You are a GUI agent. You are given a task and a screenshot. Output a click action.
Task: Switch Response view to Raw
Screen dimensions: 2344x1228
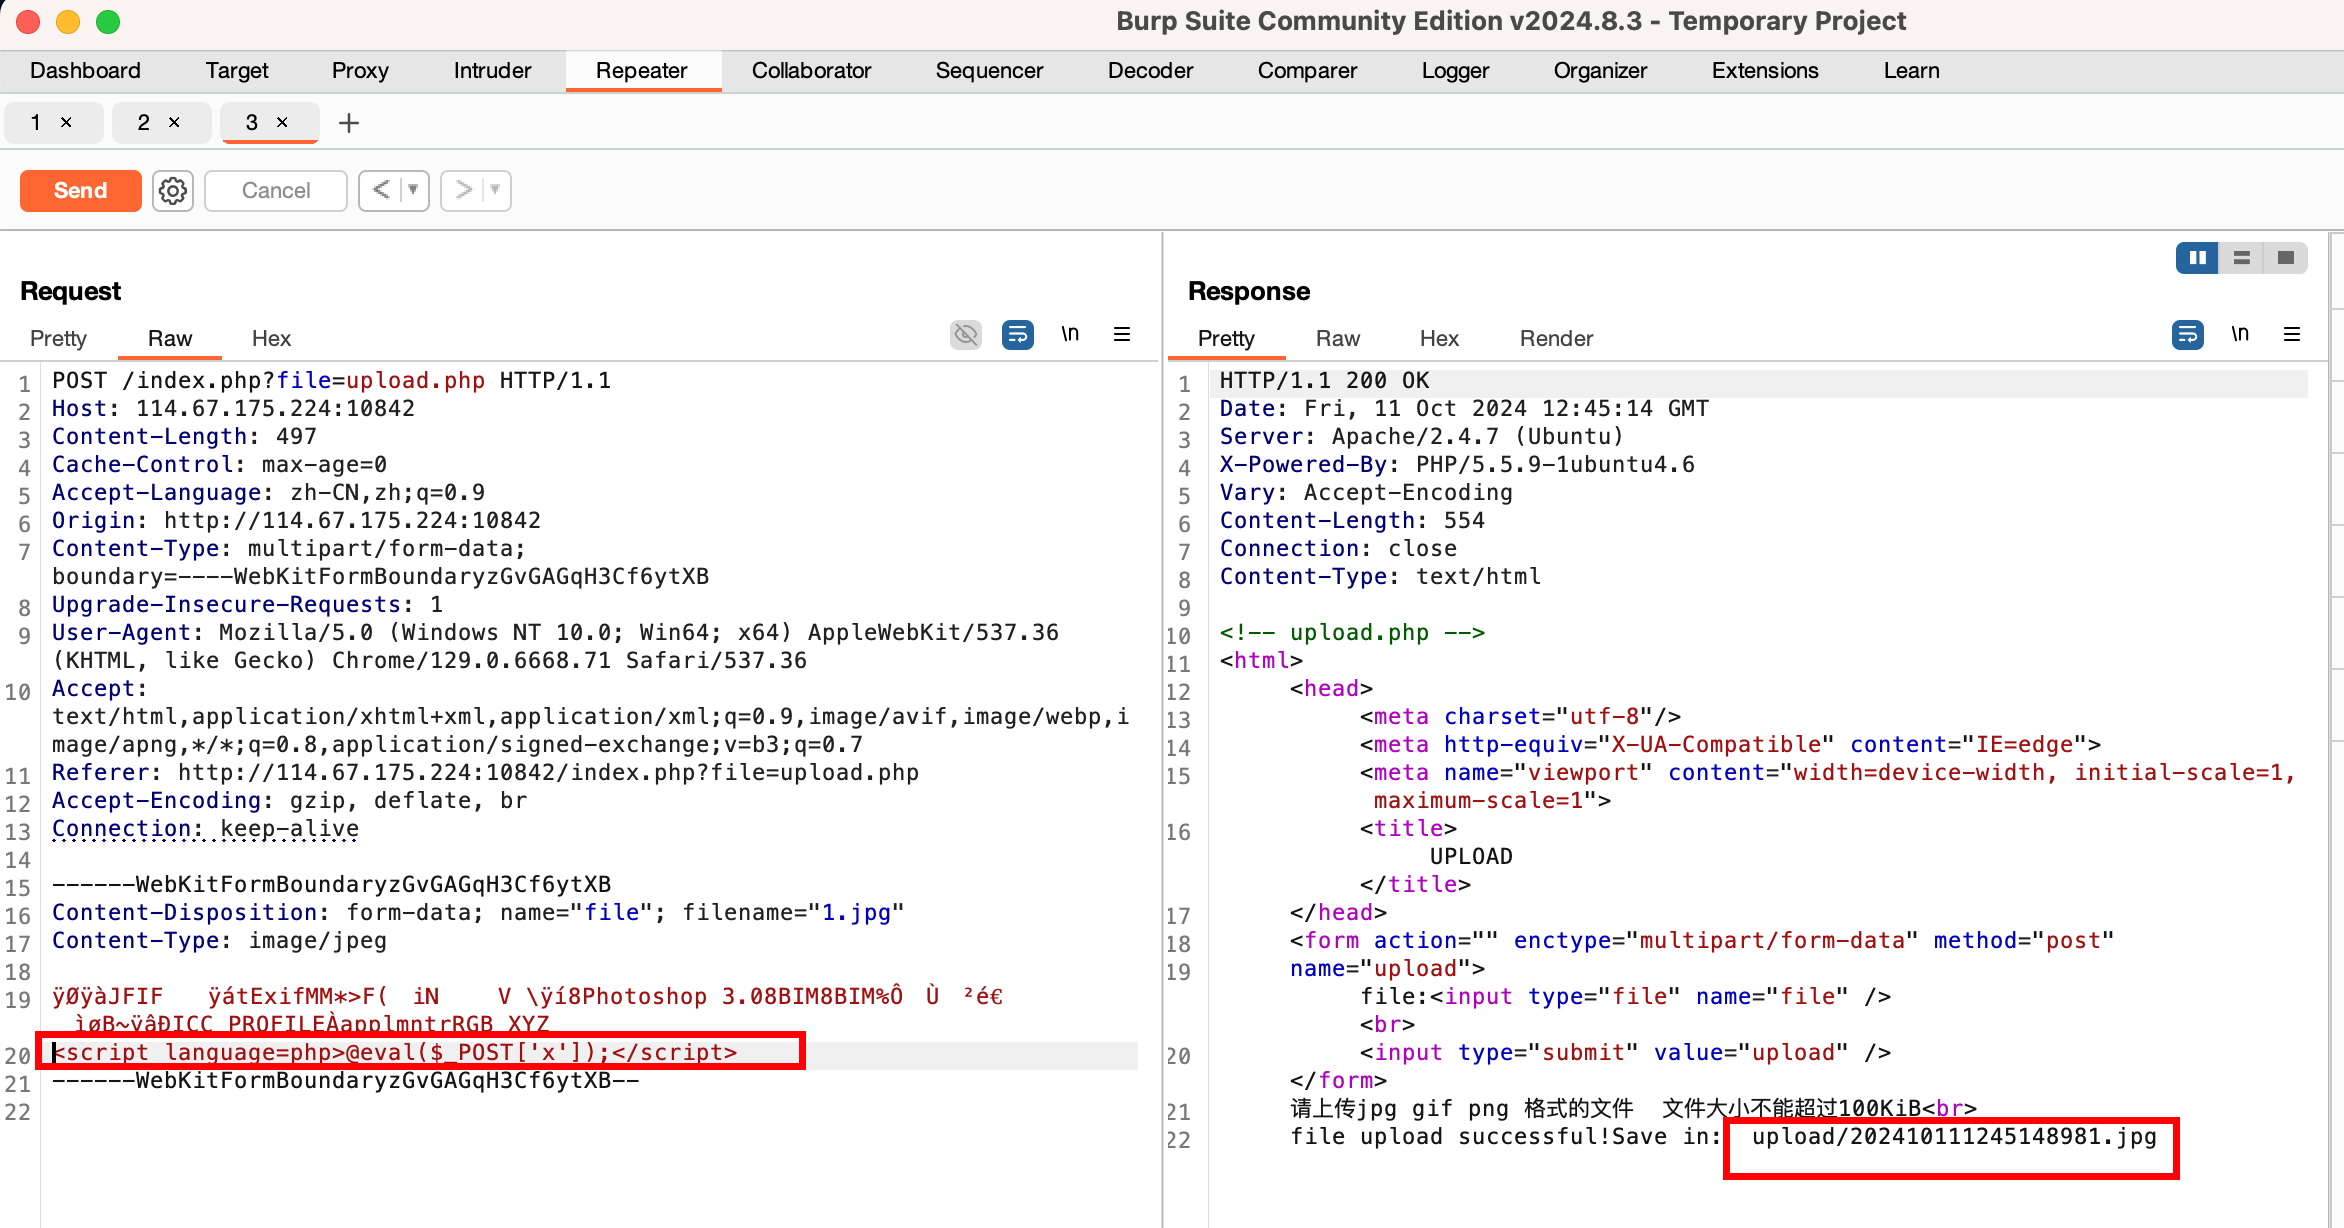[x=1338, y=338]
